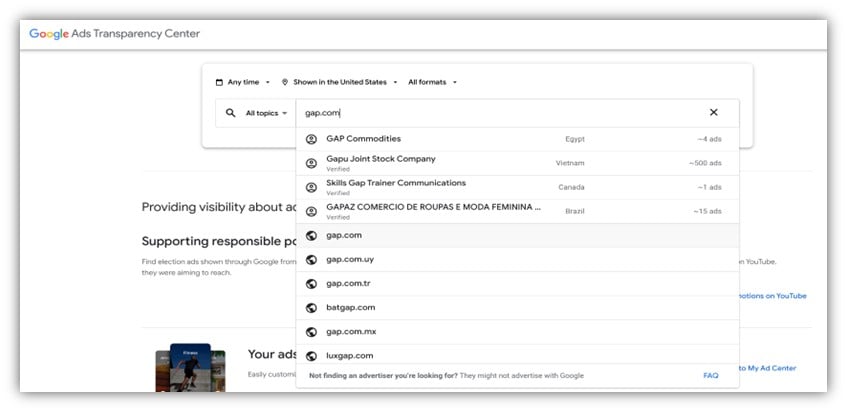Viewport: 847px width, 412px height.
Task: Select the Skills Gap Trainer Communications suggestion
Action: [517, 187]
